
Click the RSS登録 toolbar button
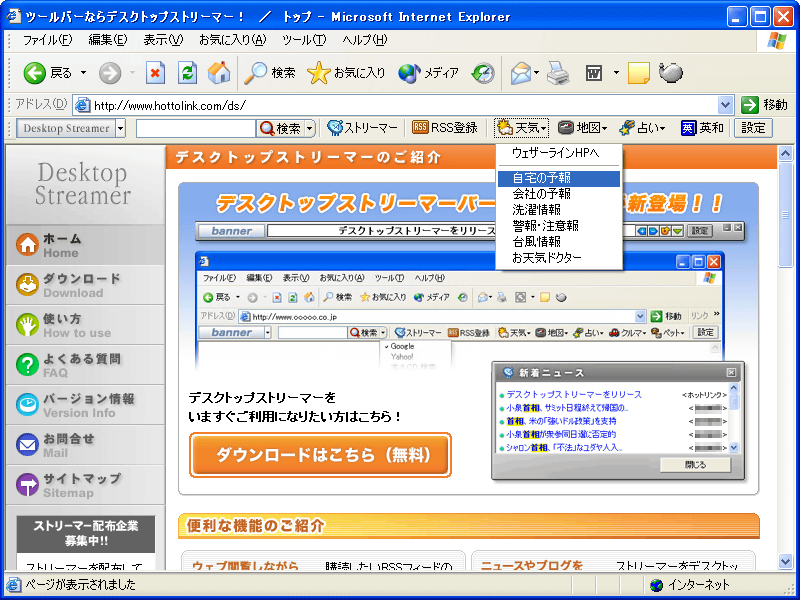pyautogui.click(x=444, y=128)
